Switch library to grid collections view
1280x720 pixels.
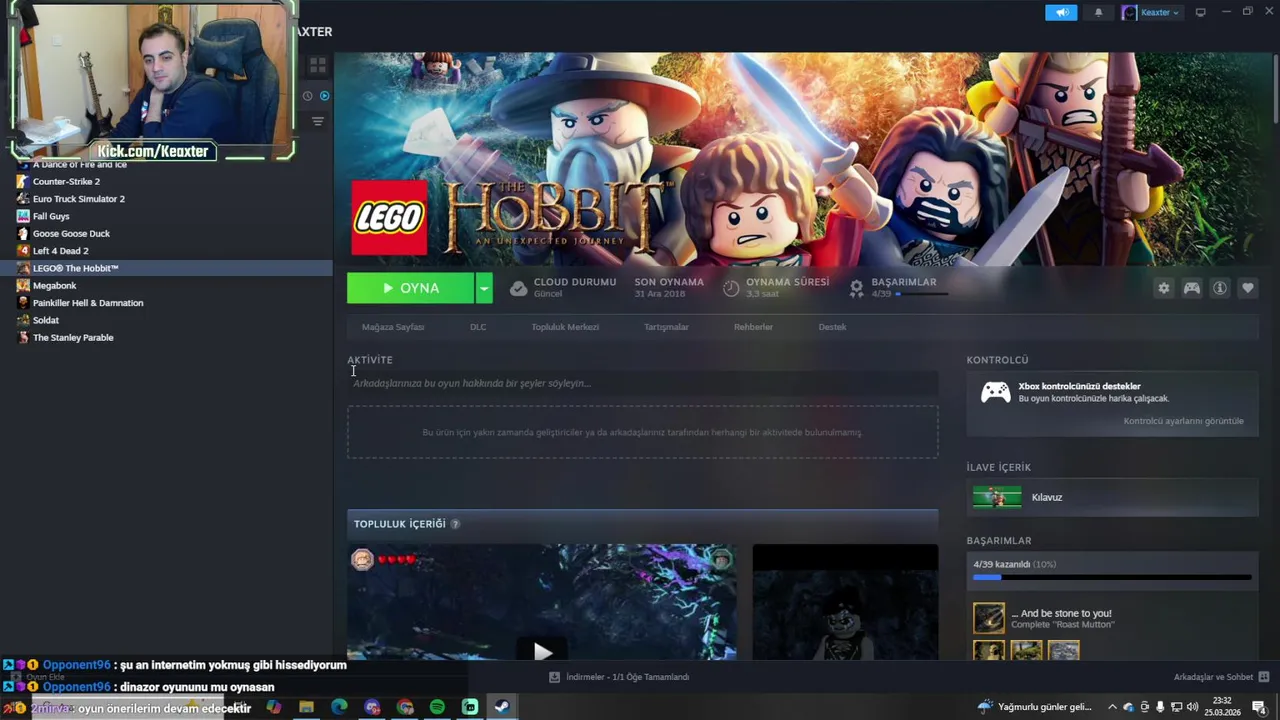(x=318, y=66)
